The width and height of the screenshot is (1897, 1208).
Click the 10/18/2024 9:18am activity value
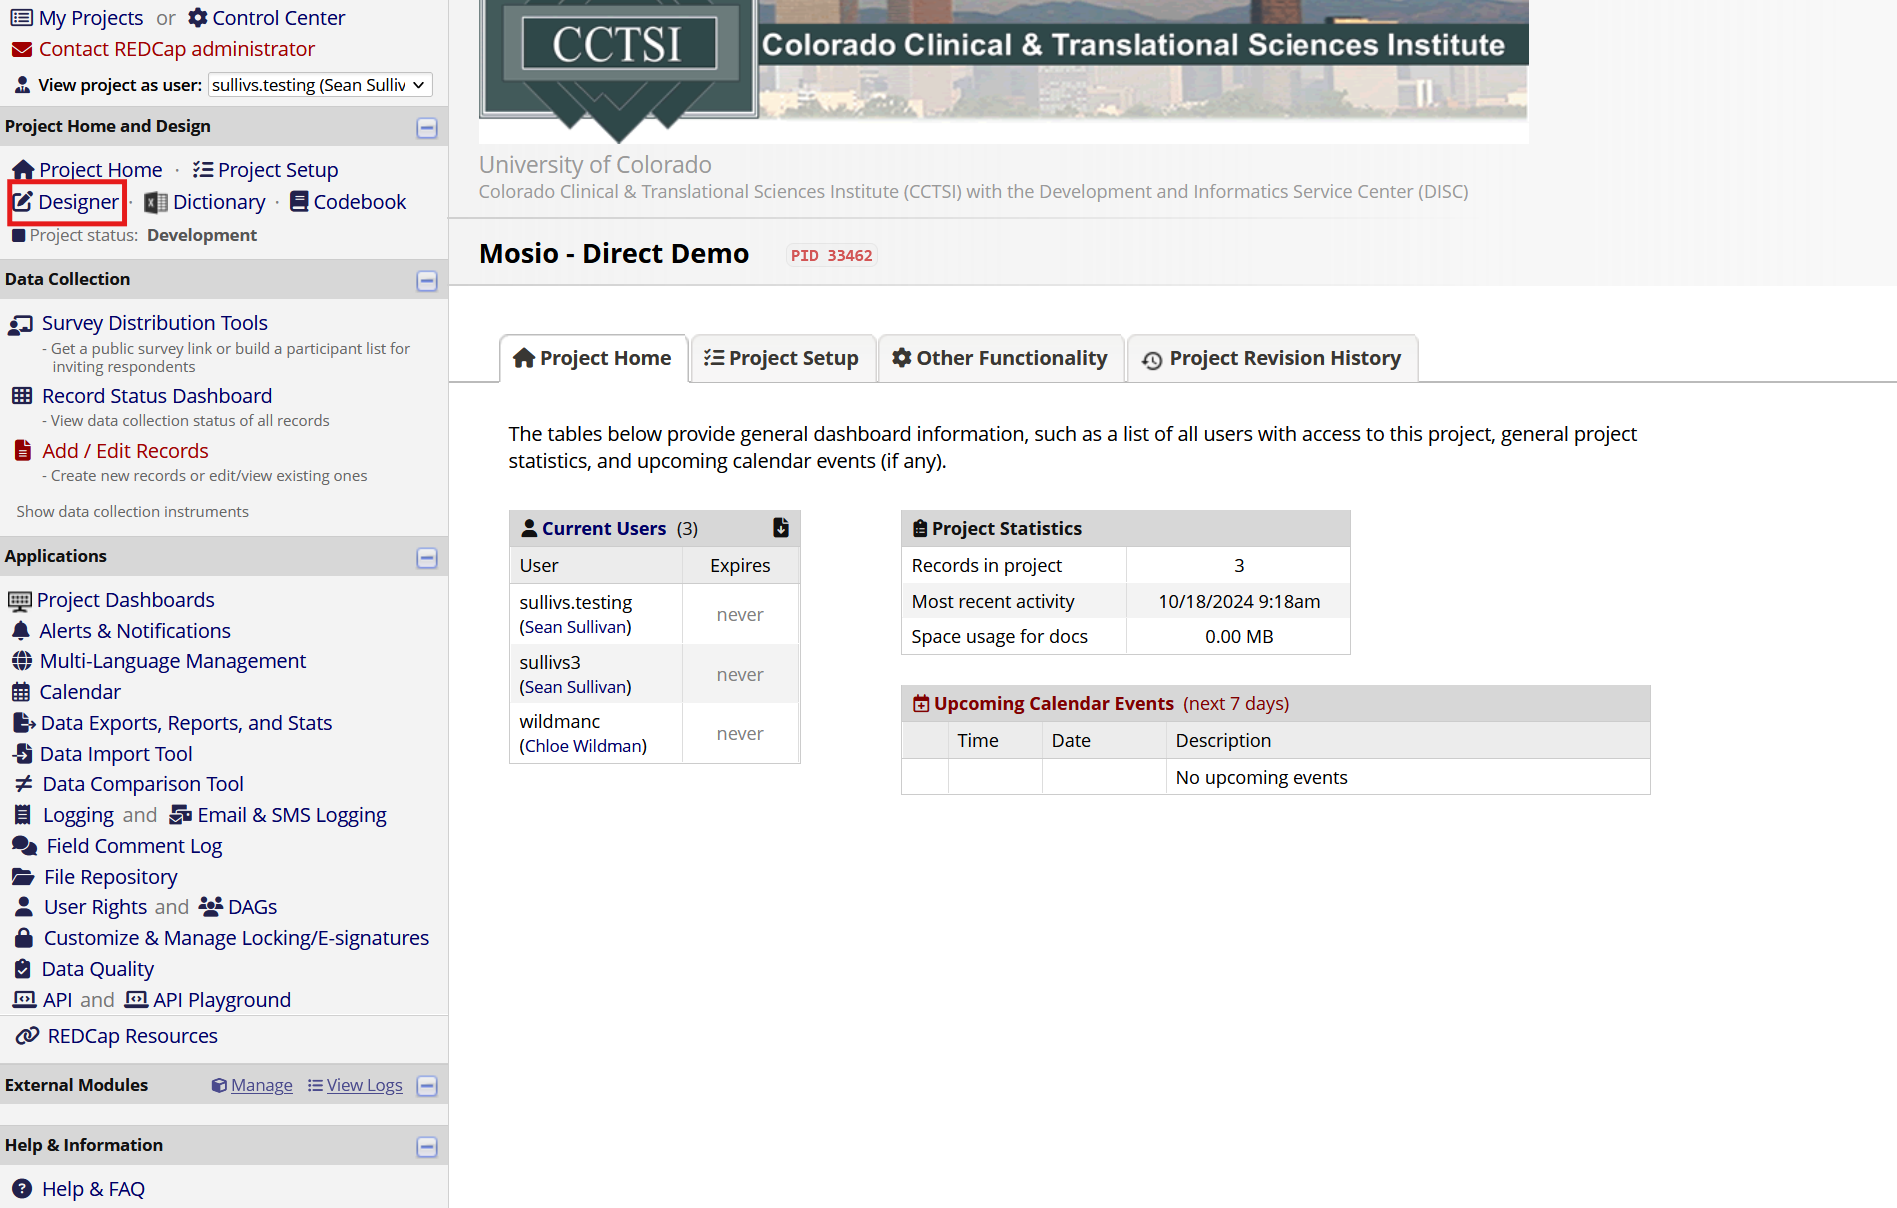1239,601
